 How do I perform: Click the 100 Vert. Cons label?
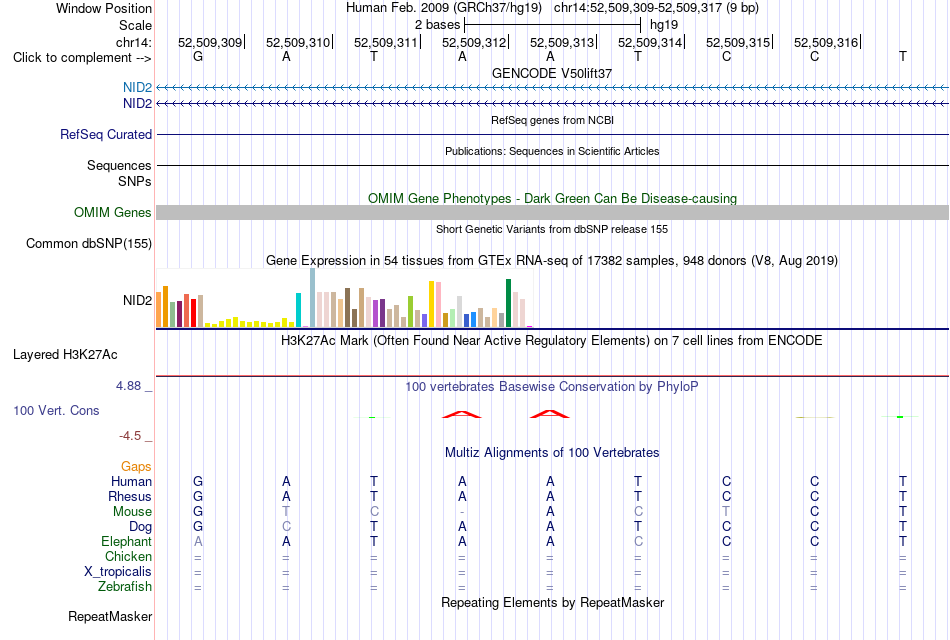point(56,410)
